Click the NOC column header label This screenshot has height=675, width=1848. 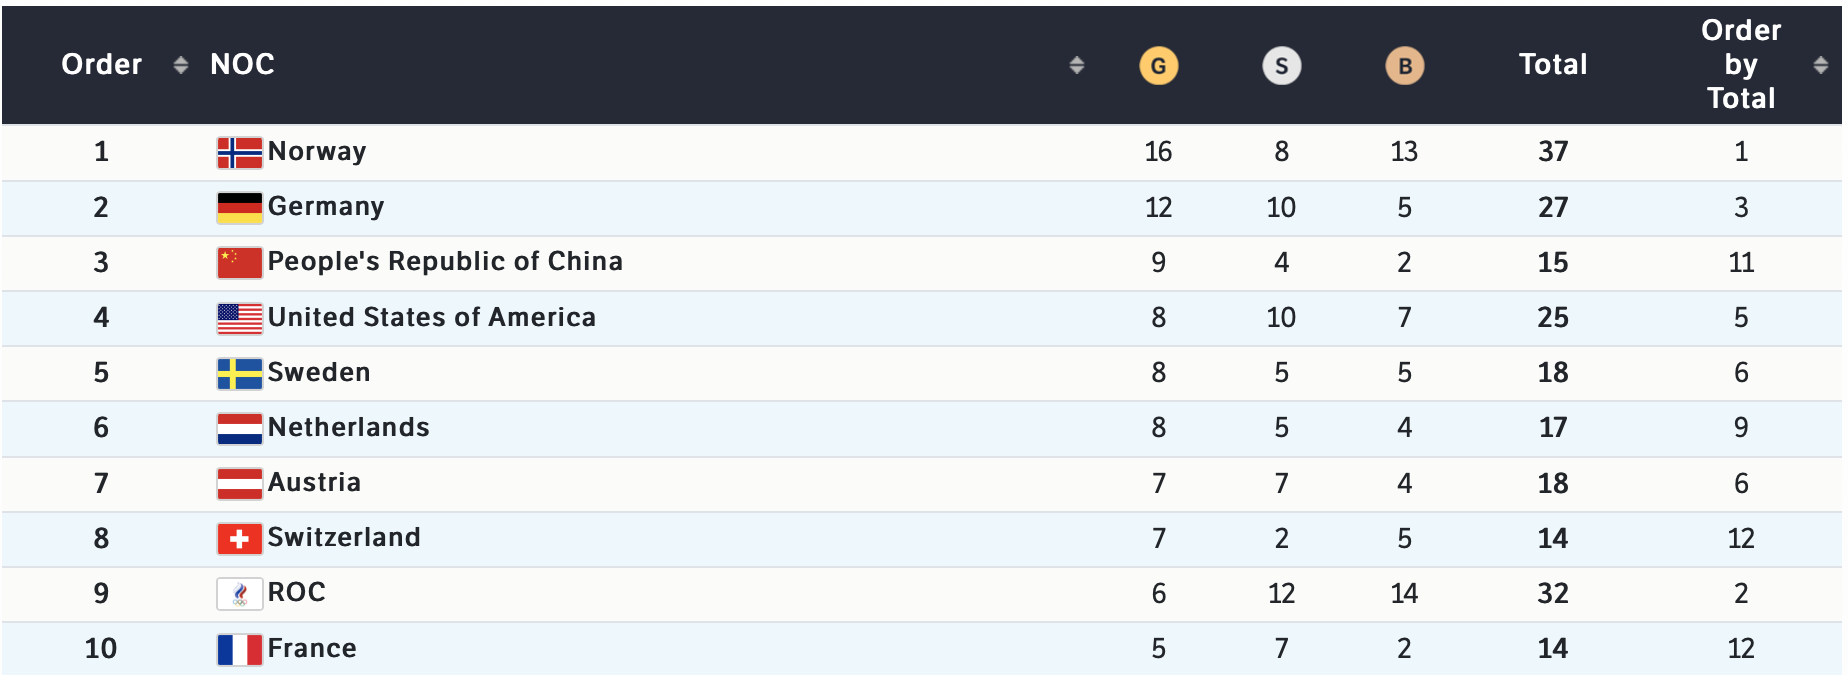(242, 64)
